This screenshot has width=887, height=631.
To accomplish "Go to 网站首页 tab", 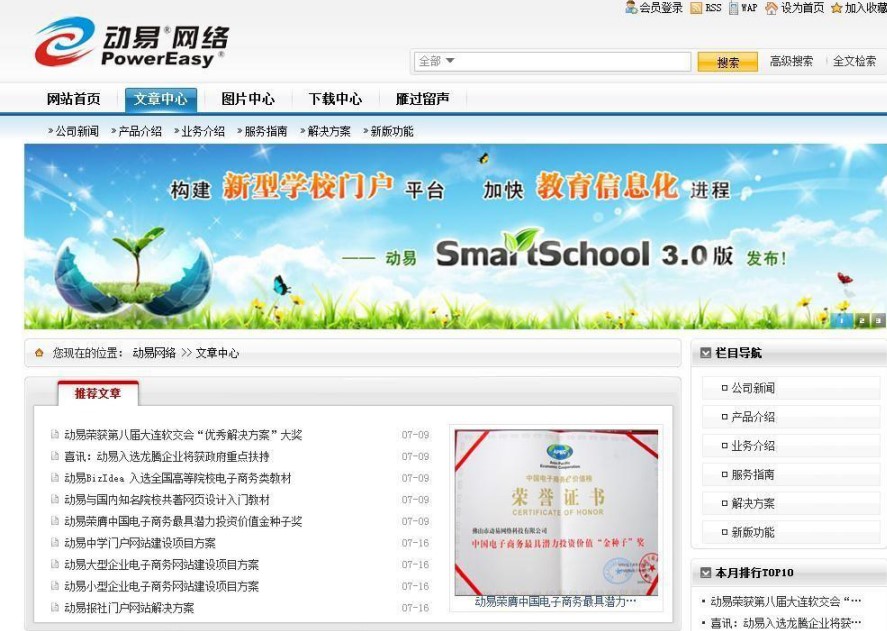I will (74, 99).
